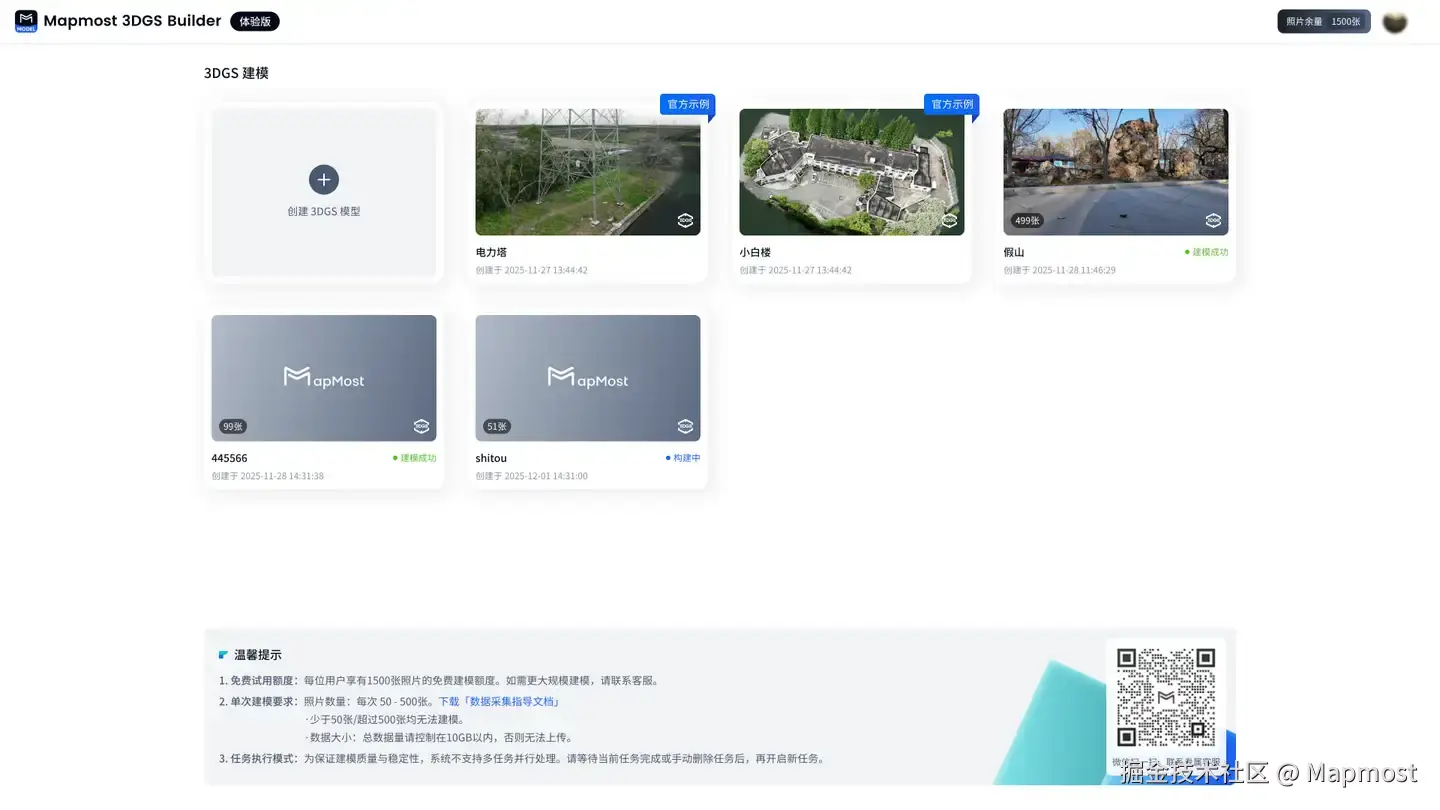This screenshot has height=810, width=1440.
Task: Click the 3DGS icon on 电力塔 card
Action: [685, 220]
